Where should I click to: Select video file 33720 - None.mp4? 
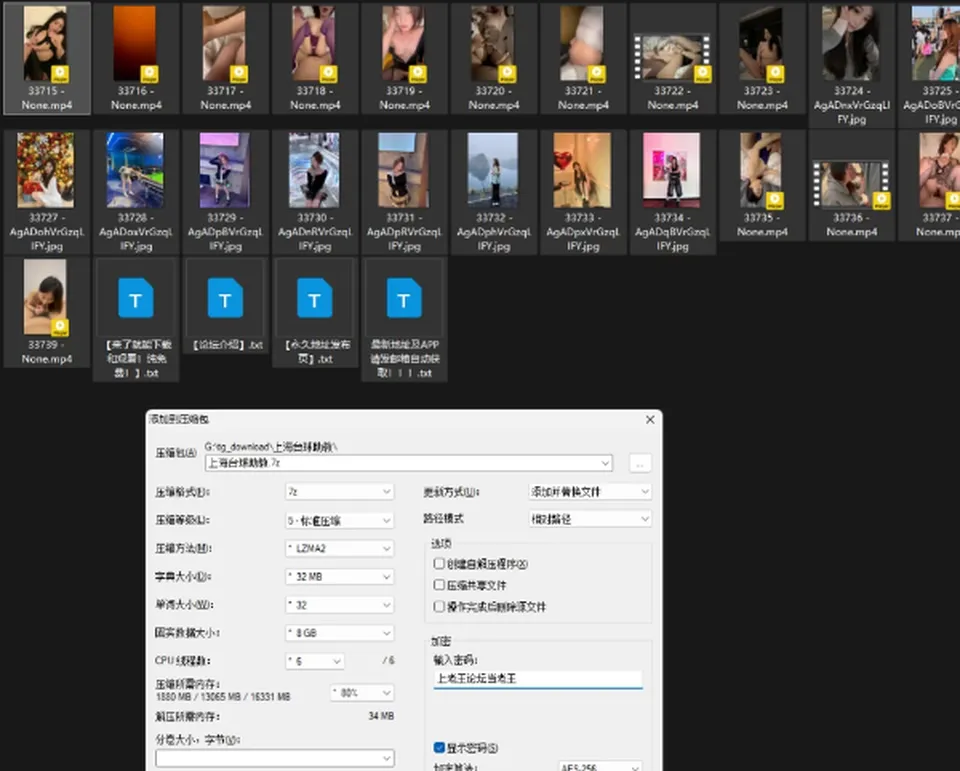493,58
